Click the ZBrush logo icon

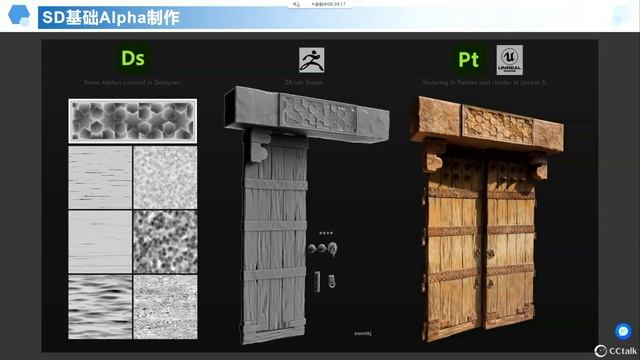(x=311, y=60)
